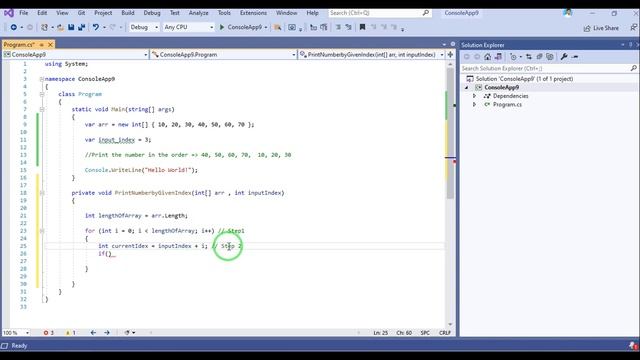Open the Debug menu
Screen dimensions: 640x360
click(x=152, y=13)
